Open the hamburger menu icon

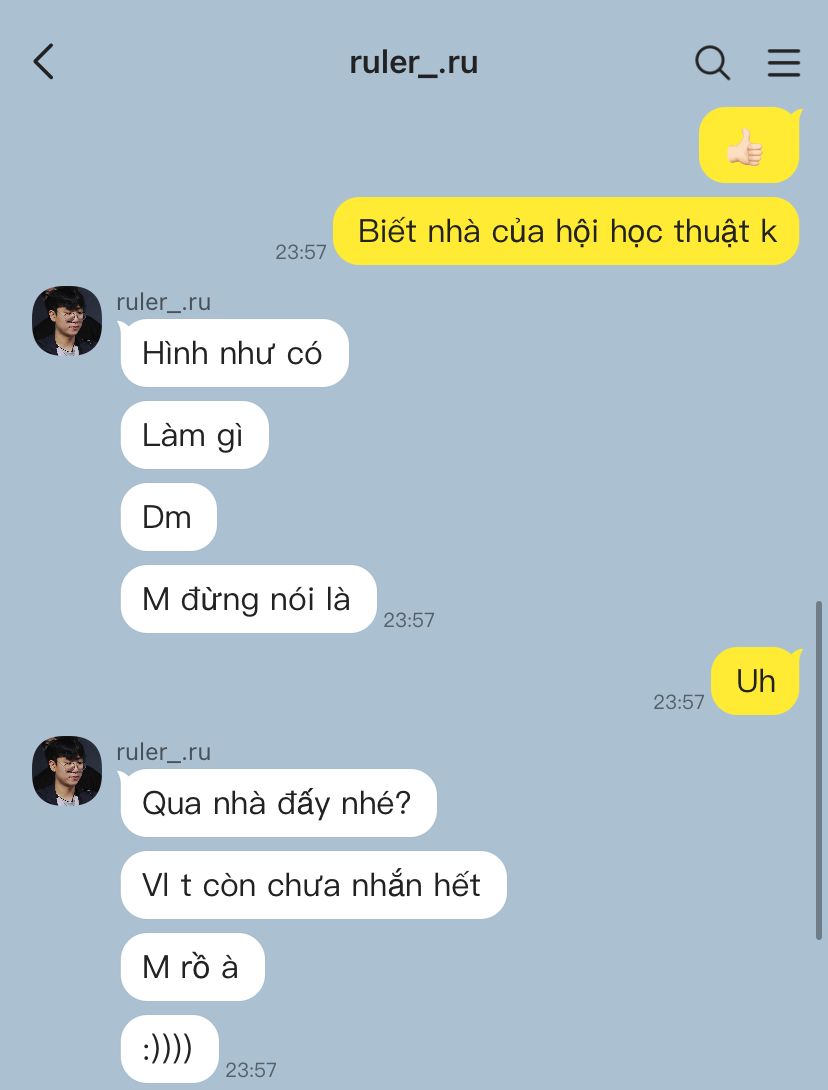point(784,63)
